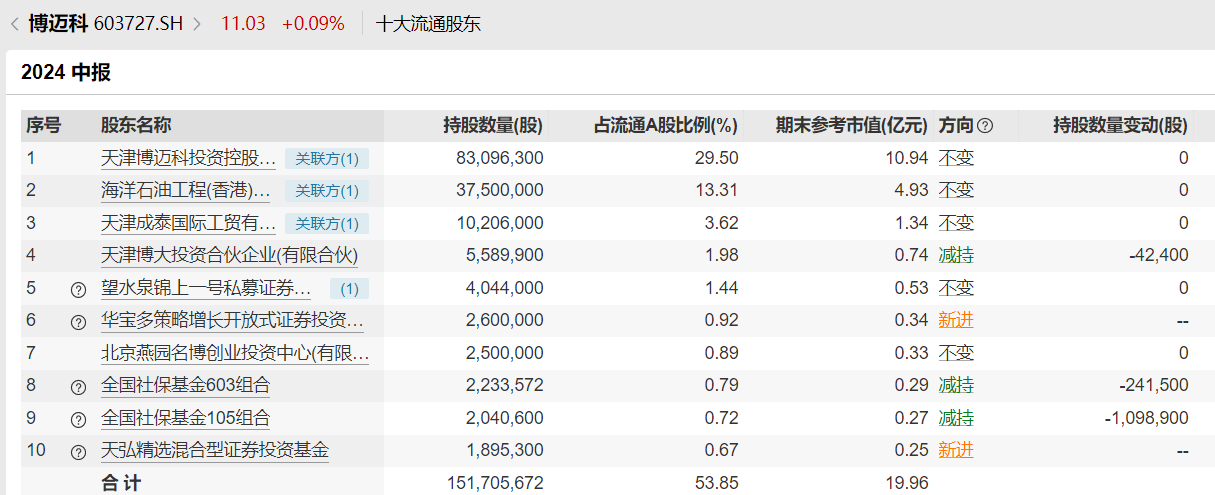
Task: Click the (1) tag for 望水泉锦上一号 row
Action: (349, 289)
